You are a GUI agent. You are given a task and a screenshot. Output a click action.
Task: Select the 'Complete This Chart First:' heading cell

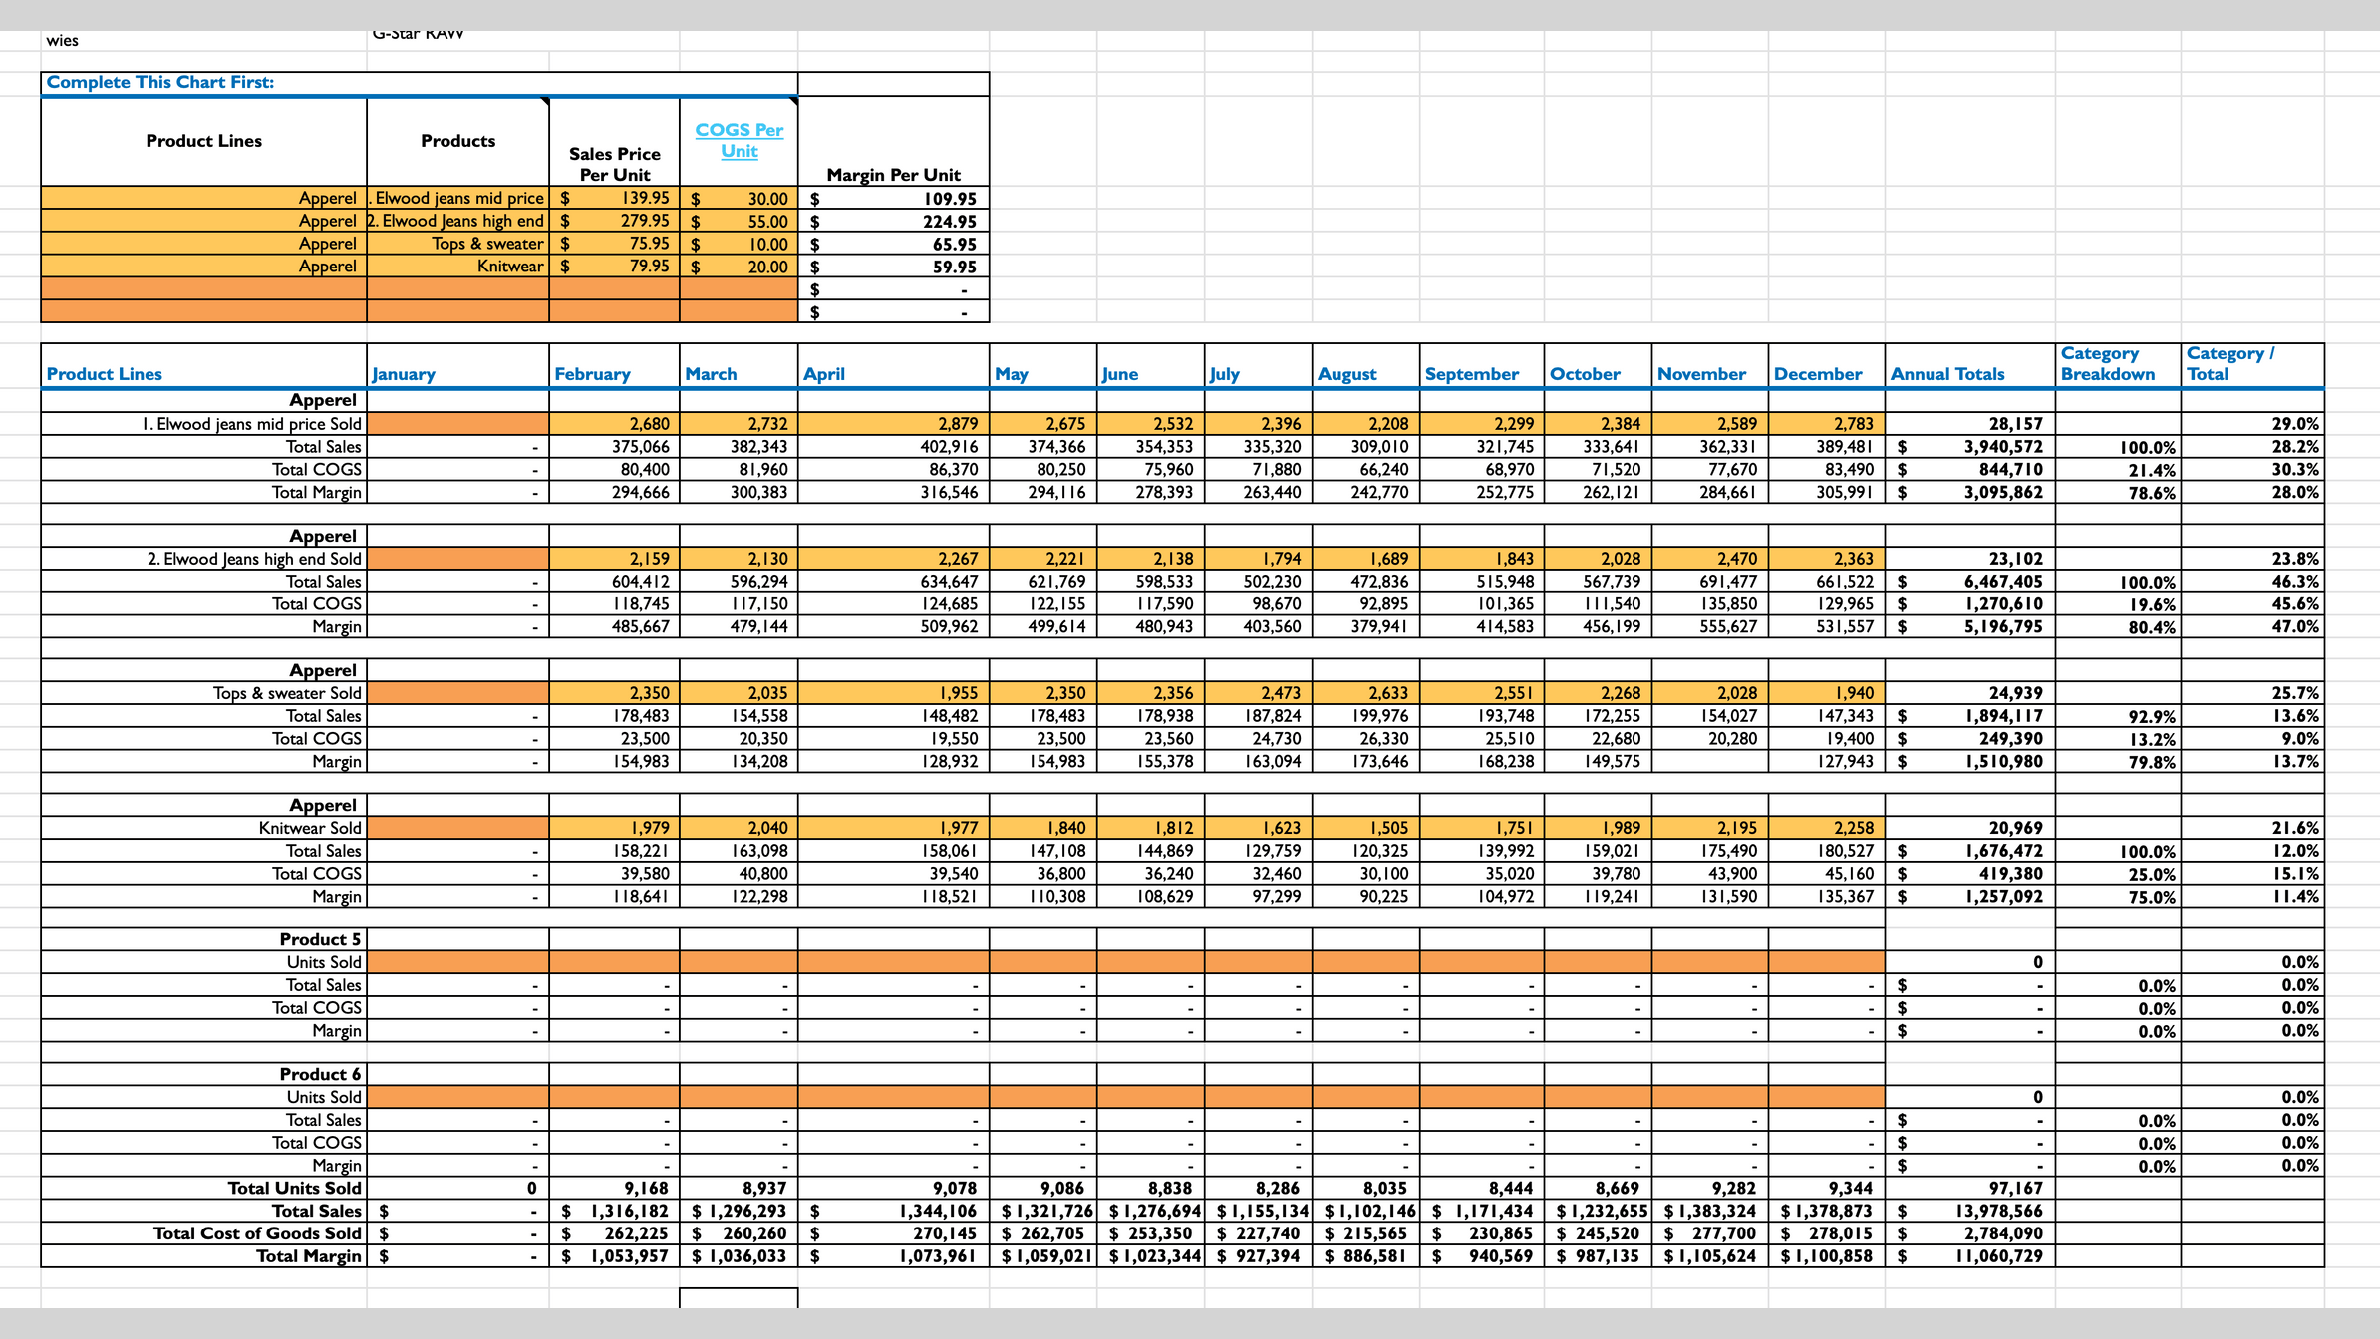pos(419,83)
